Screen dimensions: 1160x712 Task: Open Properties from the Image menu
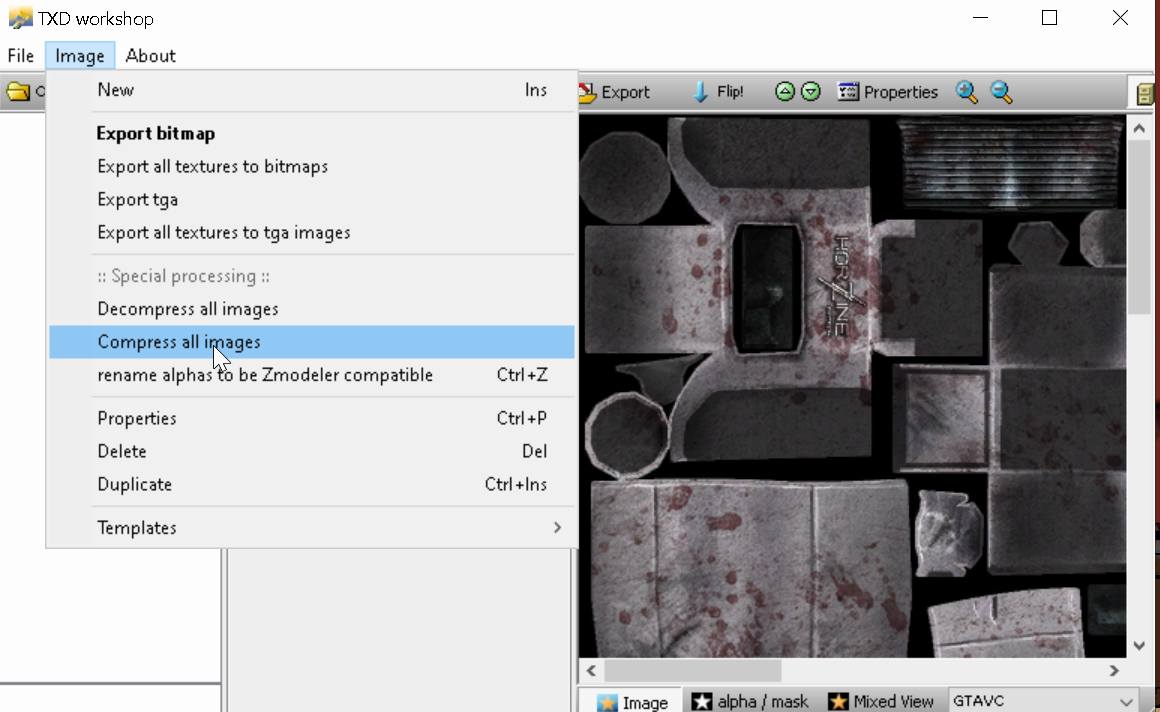pos(311,418)
